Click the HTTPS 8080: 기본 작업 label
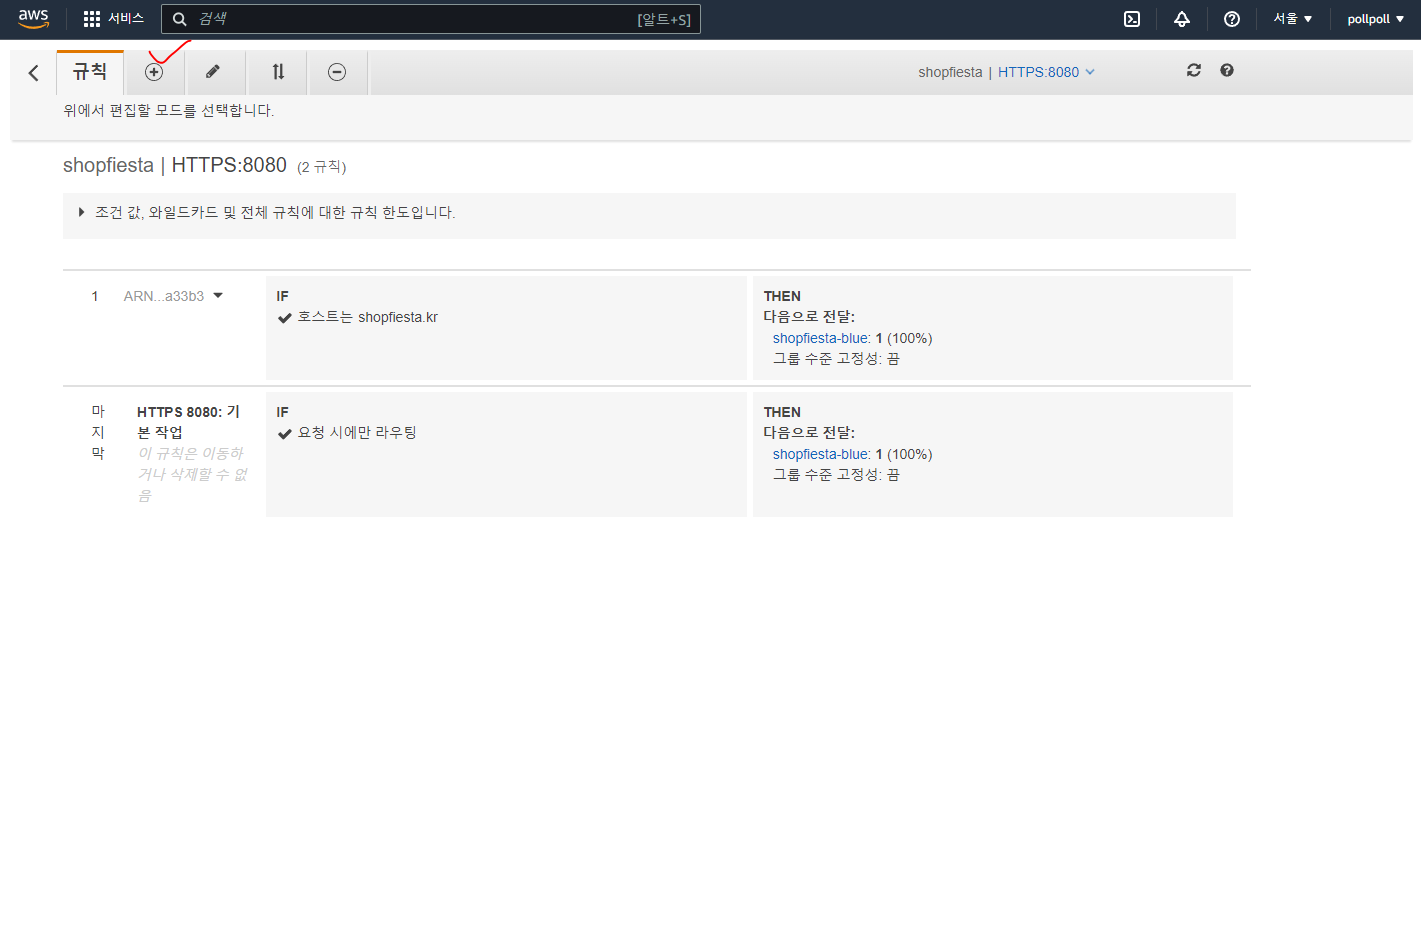This screenshot has width=1421, height=929. tap(189, 422)
